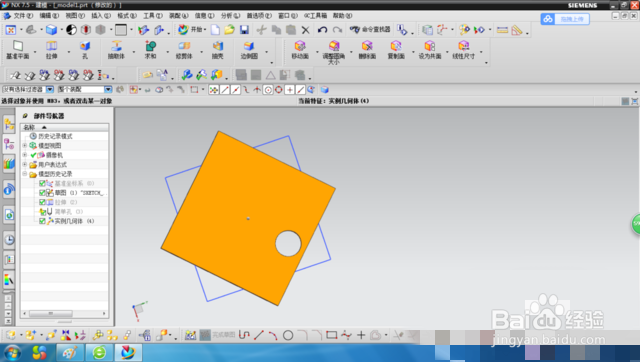Click the 设为共面 make coplanar tool
Image resolution: width=640 pixels, height=362 pixels.
tap(430, 50)
